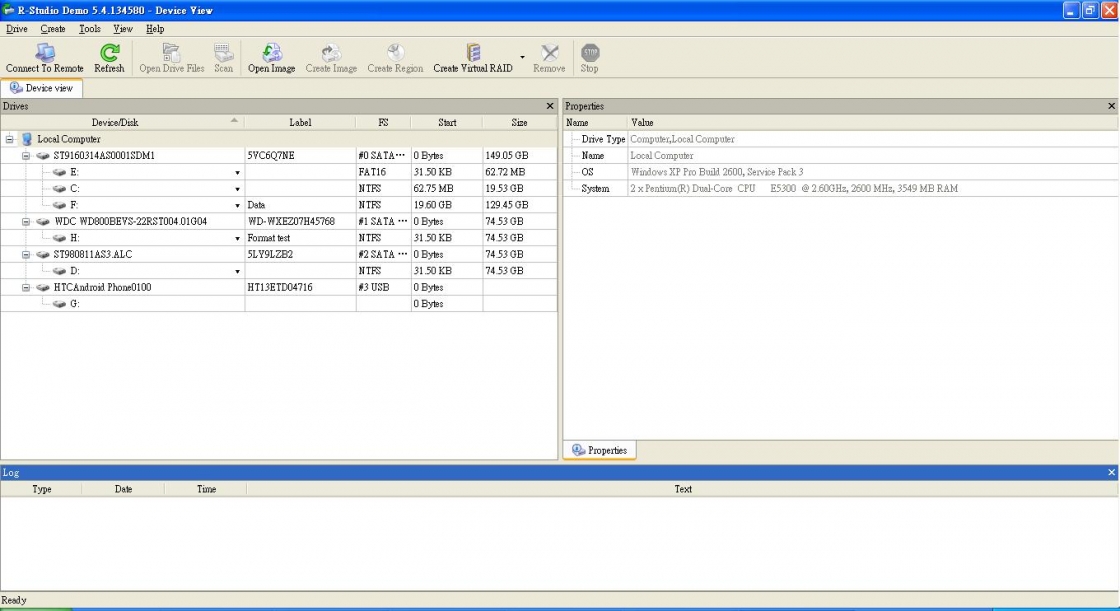Screen dimensions: 1120x611
Task: Open the Drive menu
Action: click(x=16, y=29)
